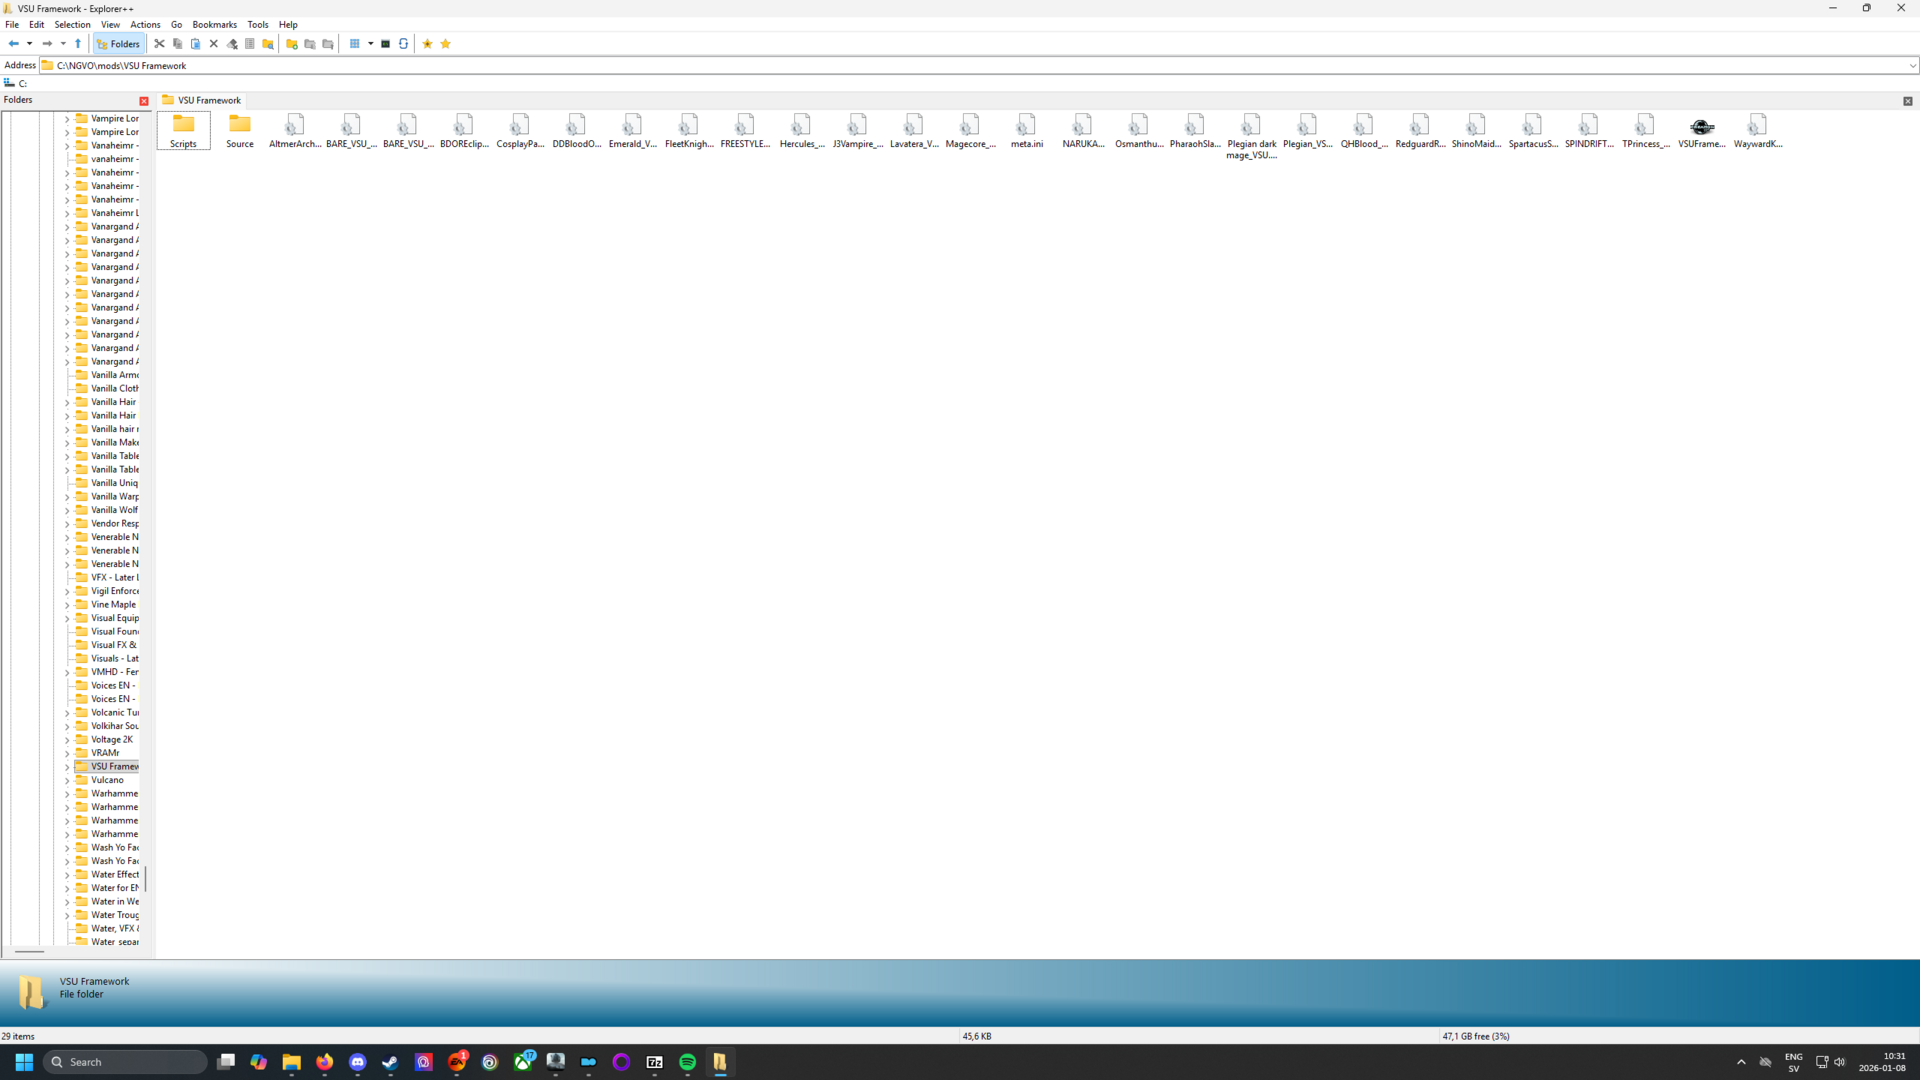Screen dimensions: 1920x1080
Task: Click the Move To folder icon
Action: tap(328, 44)
